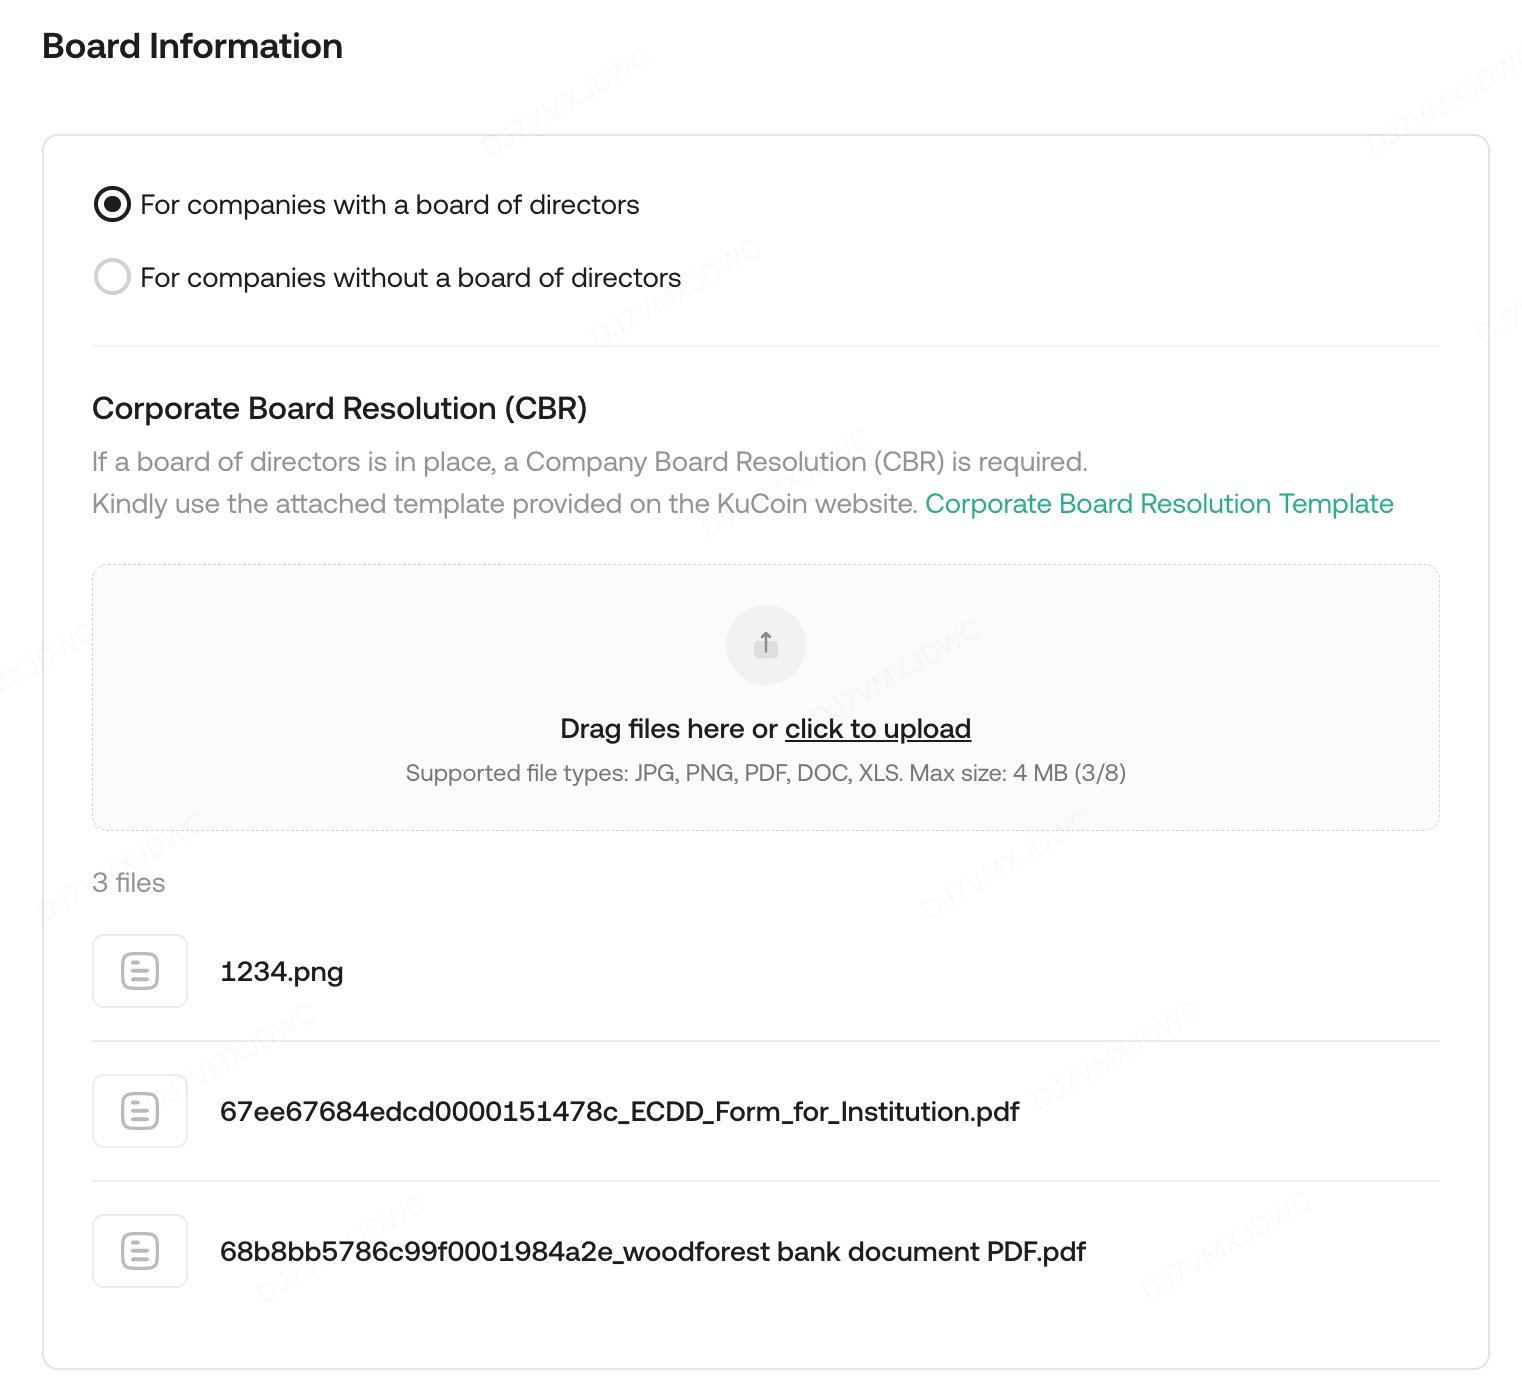This screenshot has width=1522, height=1378.
Task: Select 'For companies with a board of directors'
Action: (x=112, y=204)
